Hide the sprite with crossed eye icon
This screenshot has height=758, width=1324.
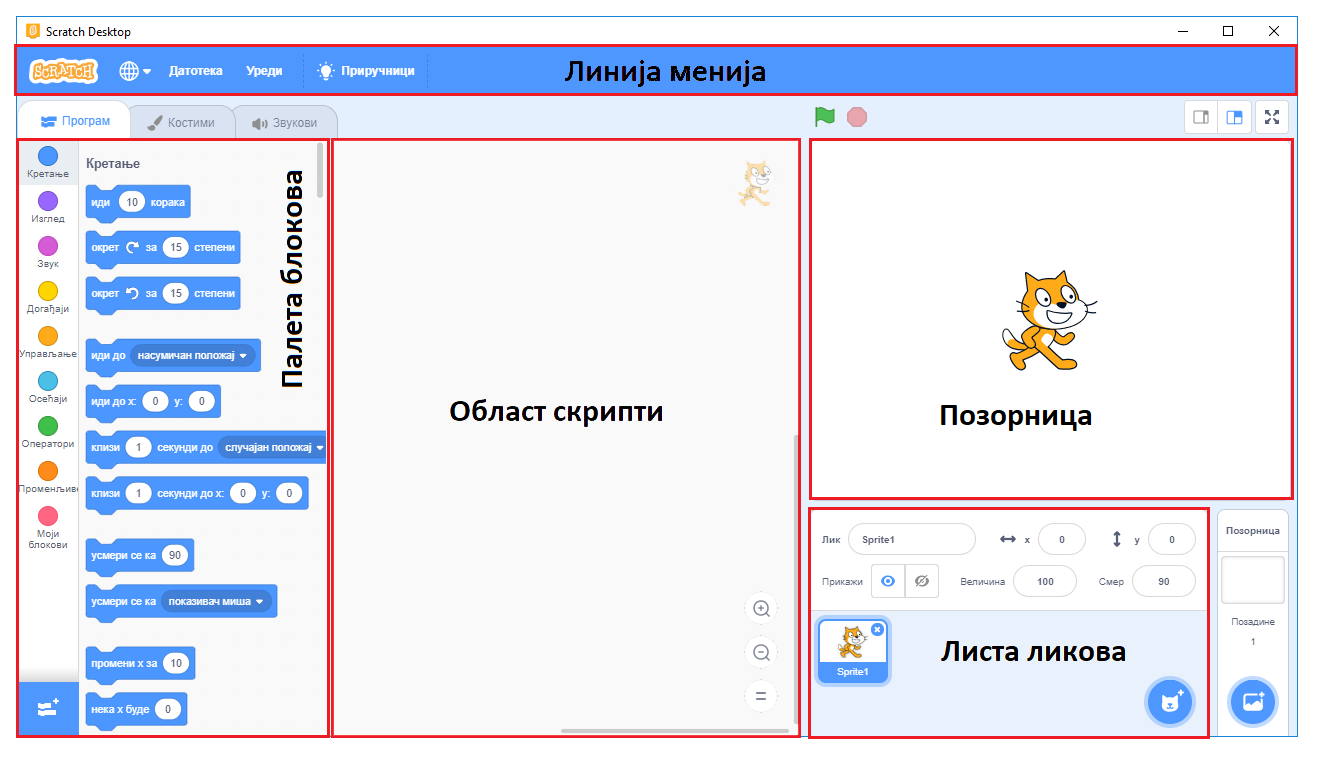point(922,581)
